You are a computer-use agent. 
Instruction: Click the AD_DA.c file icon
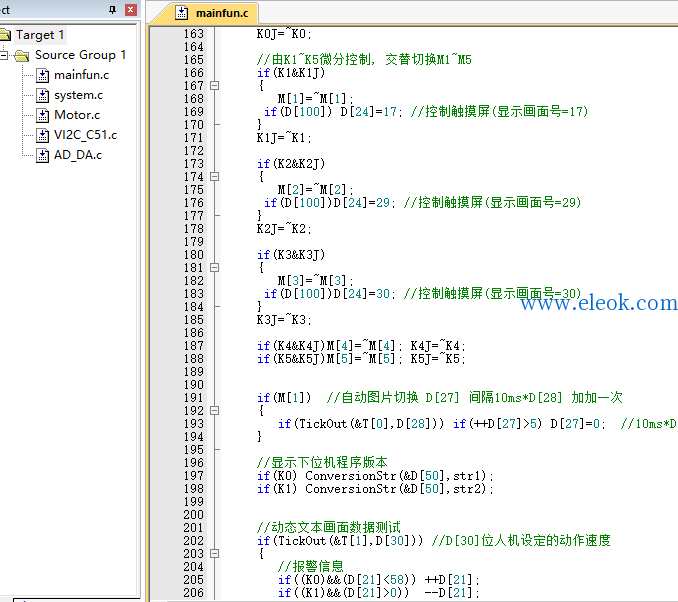[42, 155]
